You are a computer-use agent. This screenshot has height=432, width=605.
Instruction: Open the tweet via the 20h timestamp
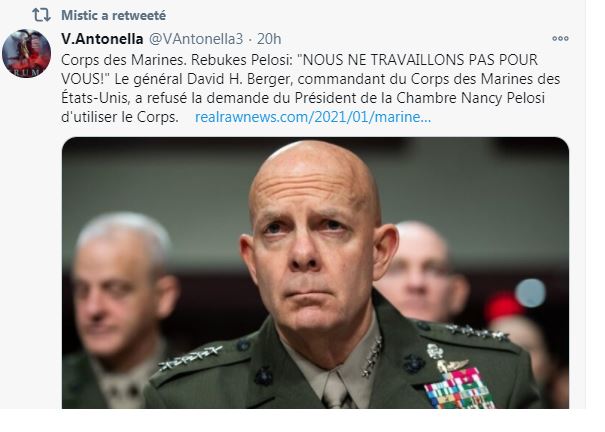(x=269, y=39)
